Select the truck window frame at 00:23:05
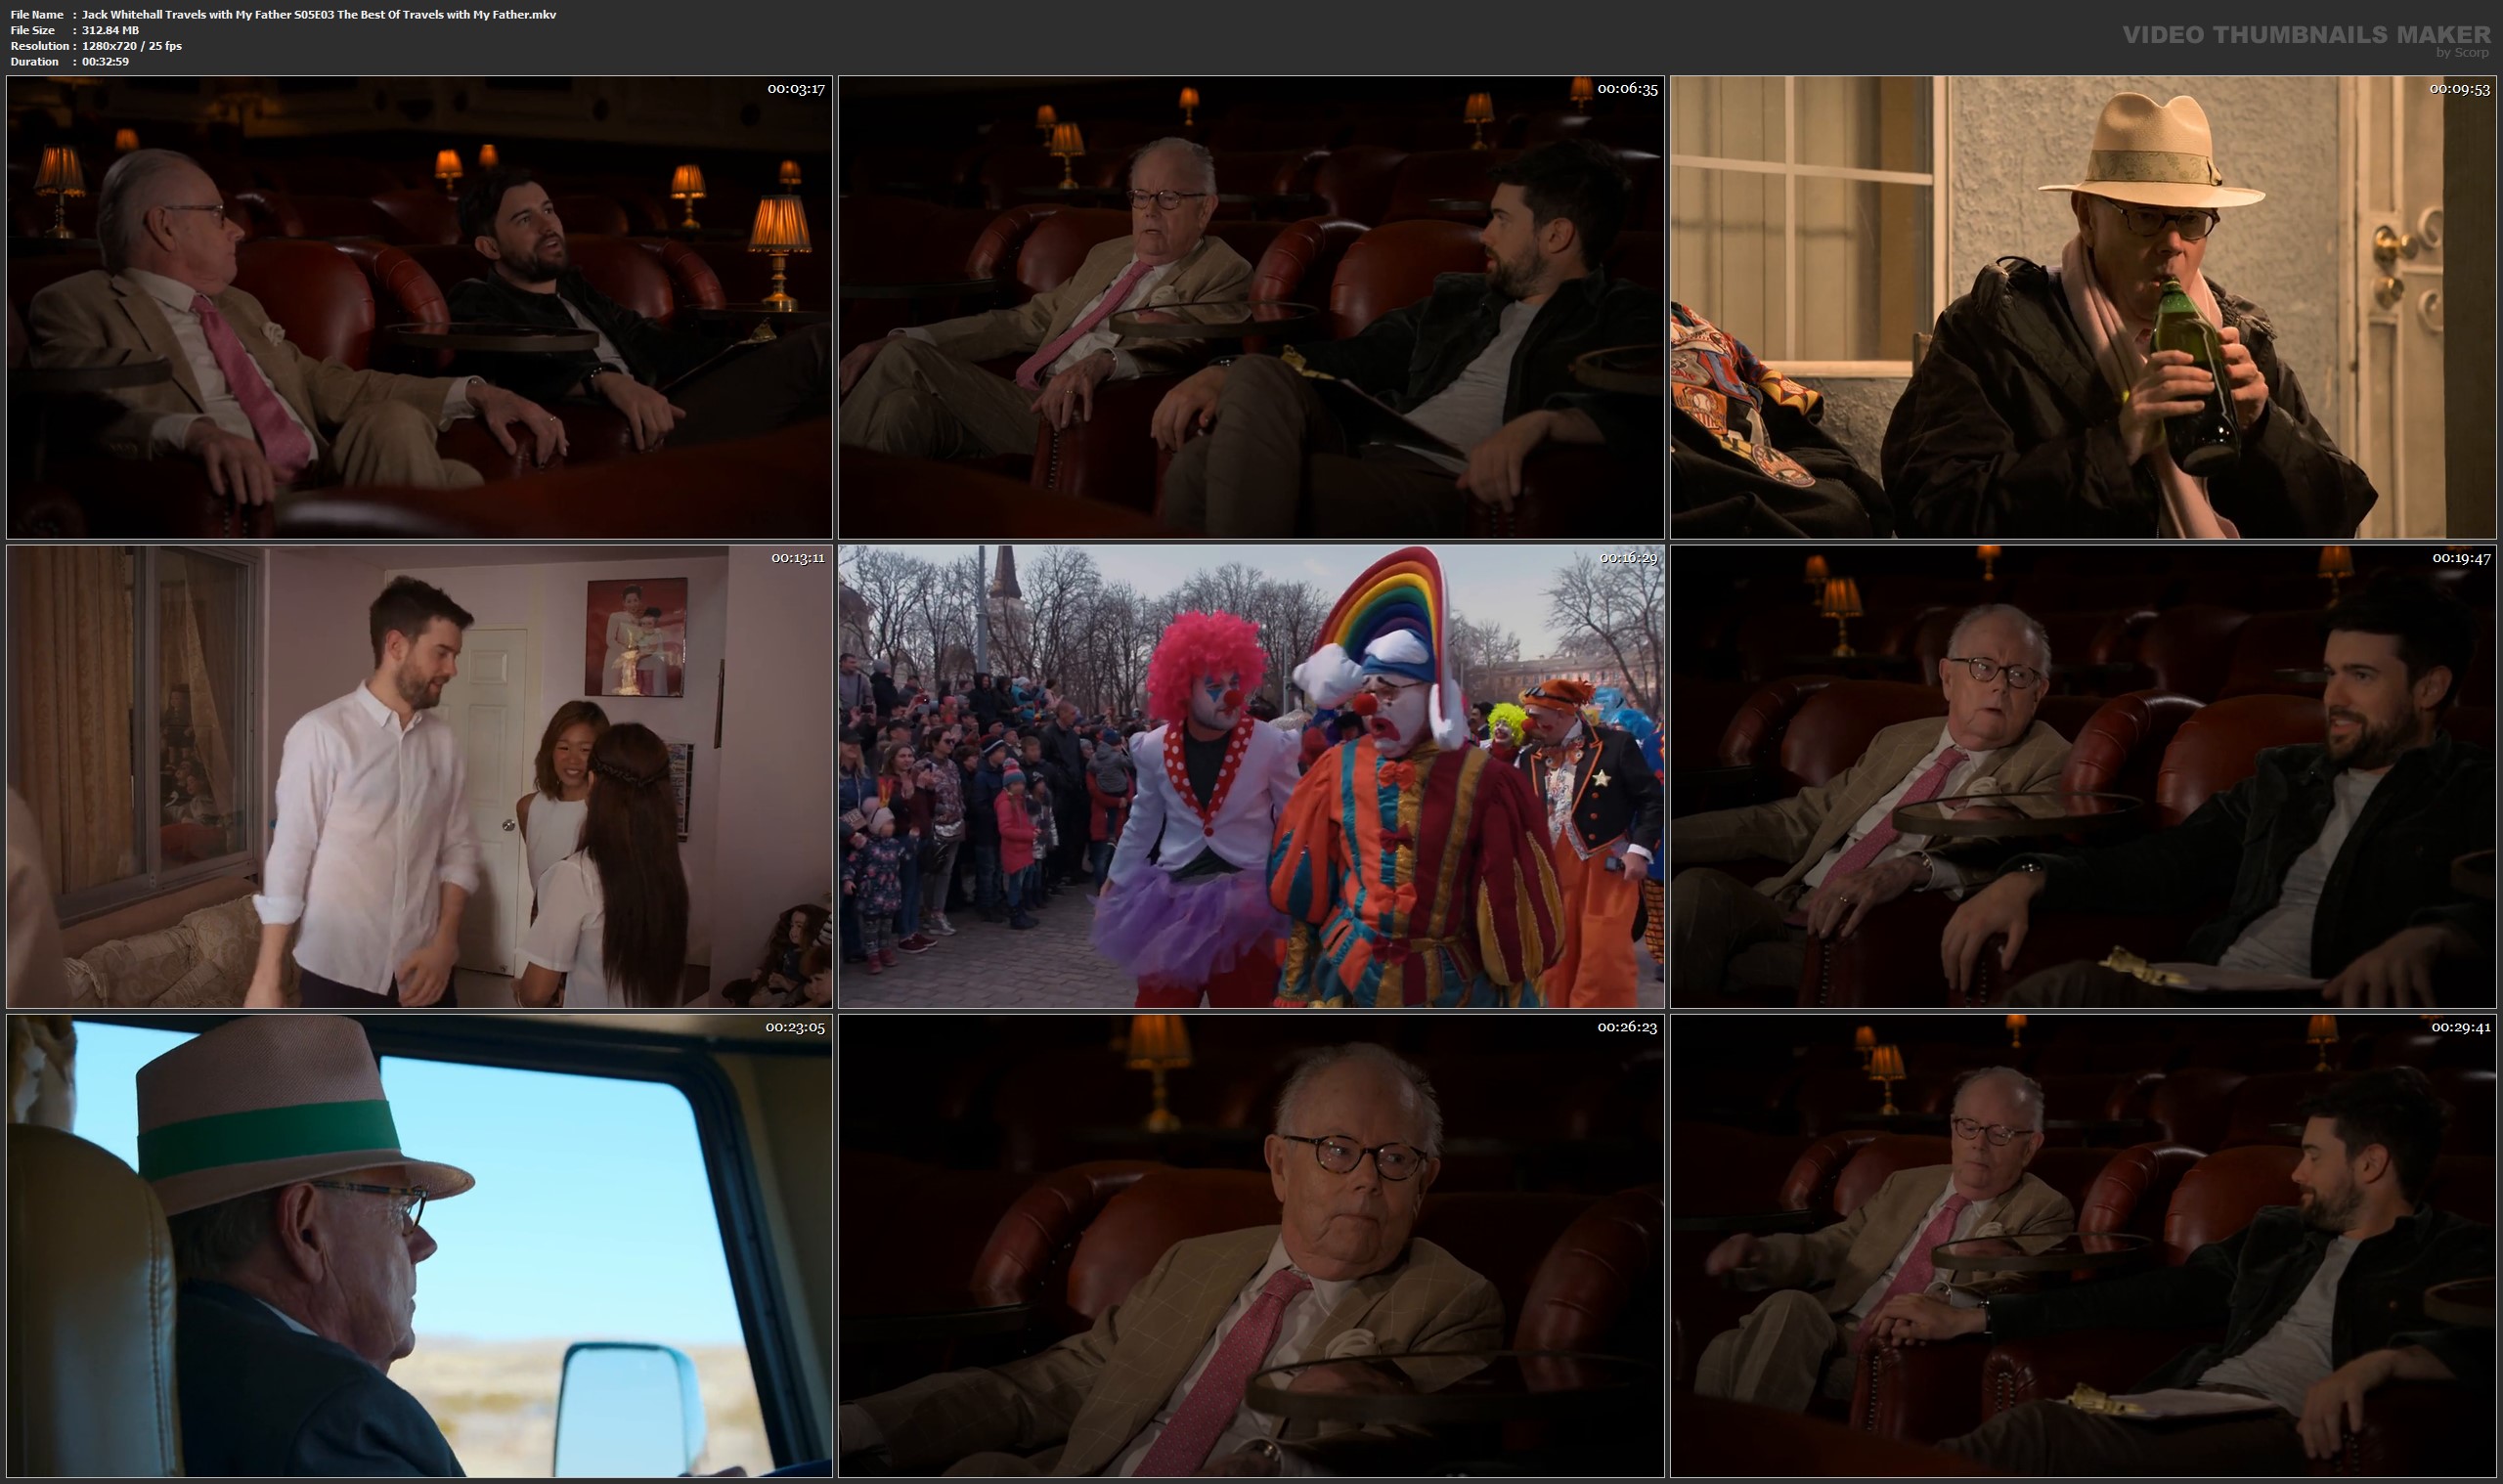The height and width of the screenshot is (1484, 2503). [419, 1246]
